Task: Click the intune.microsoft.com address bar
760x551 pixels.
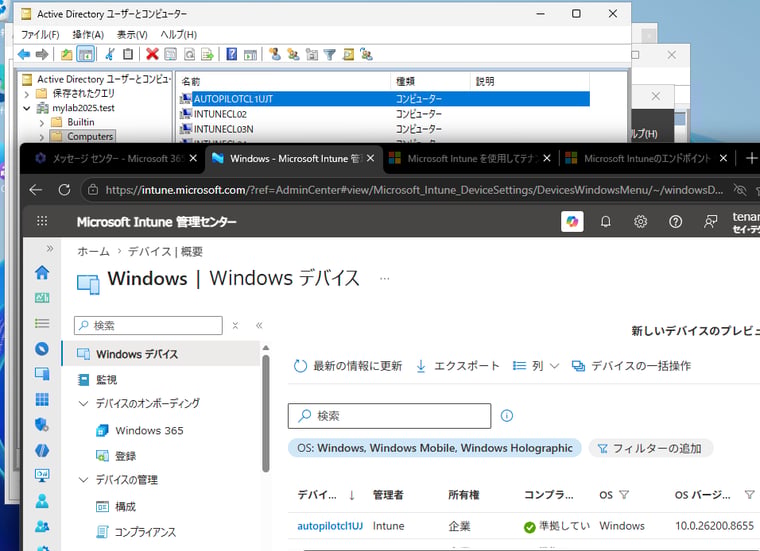Action: point(414,190)
